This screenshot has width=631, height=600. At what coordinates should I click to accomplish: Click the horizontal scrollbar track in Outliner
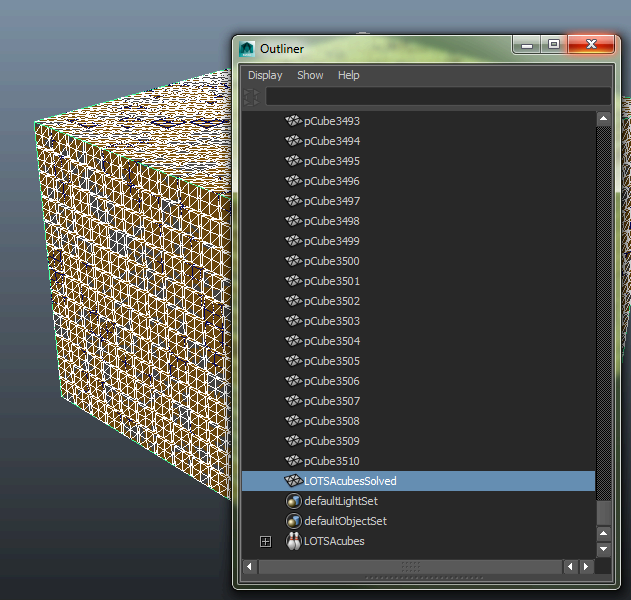pyautogui.click(x=410, y=567)
